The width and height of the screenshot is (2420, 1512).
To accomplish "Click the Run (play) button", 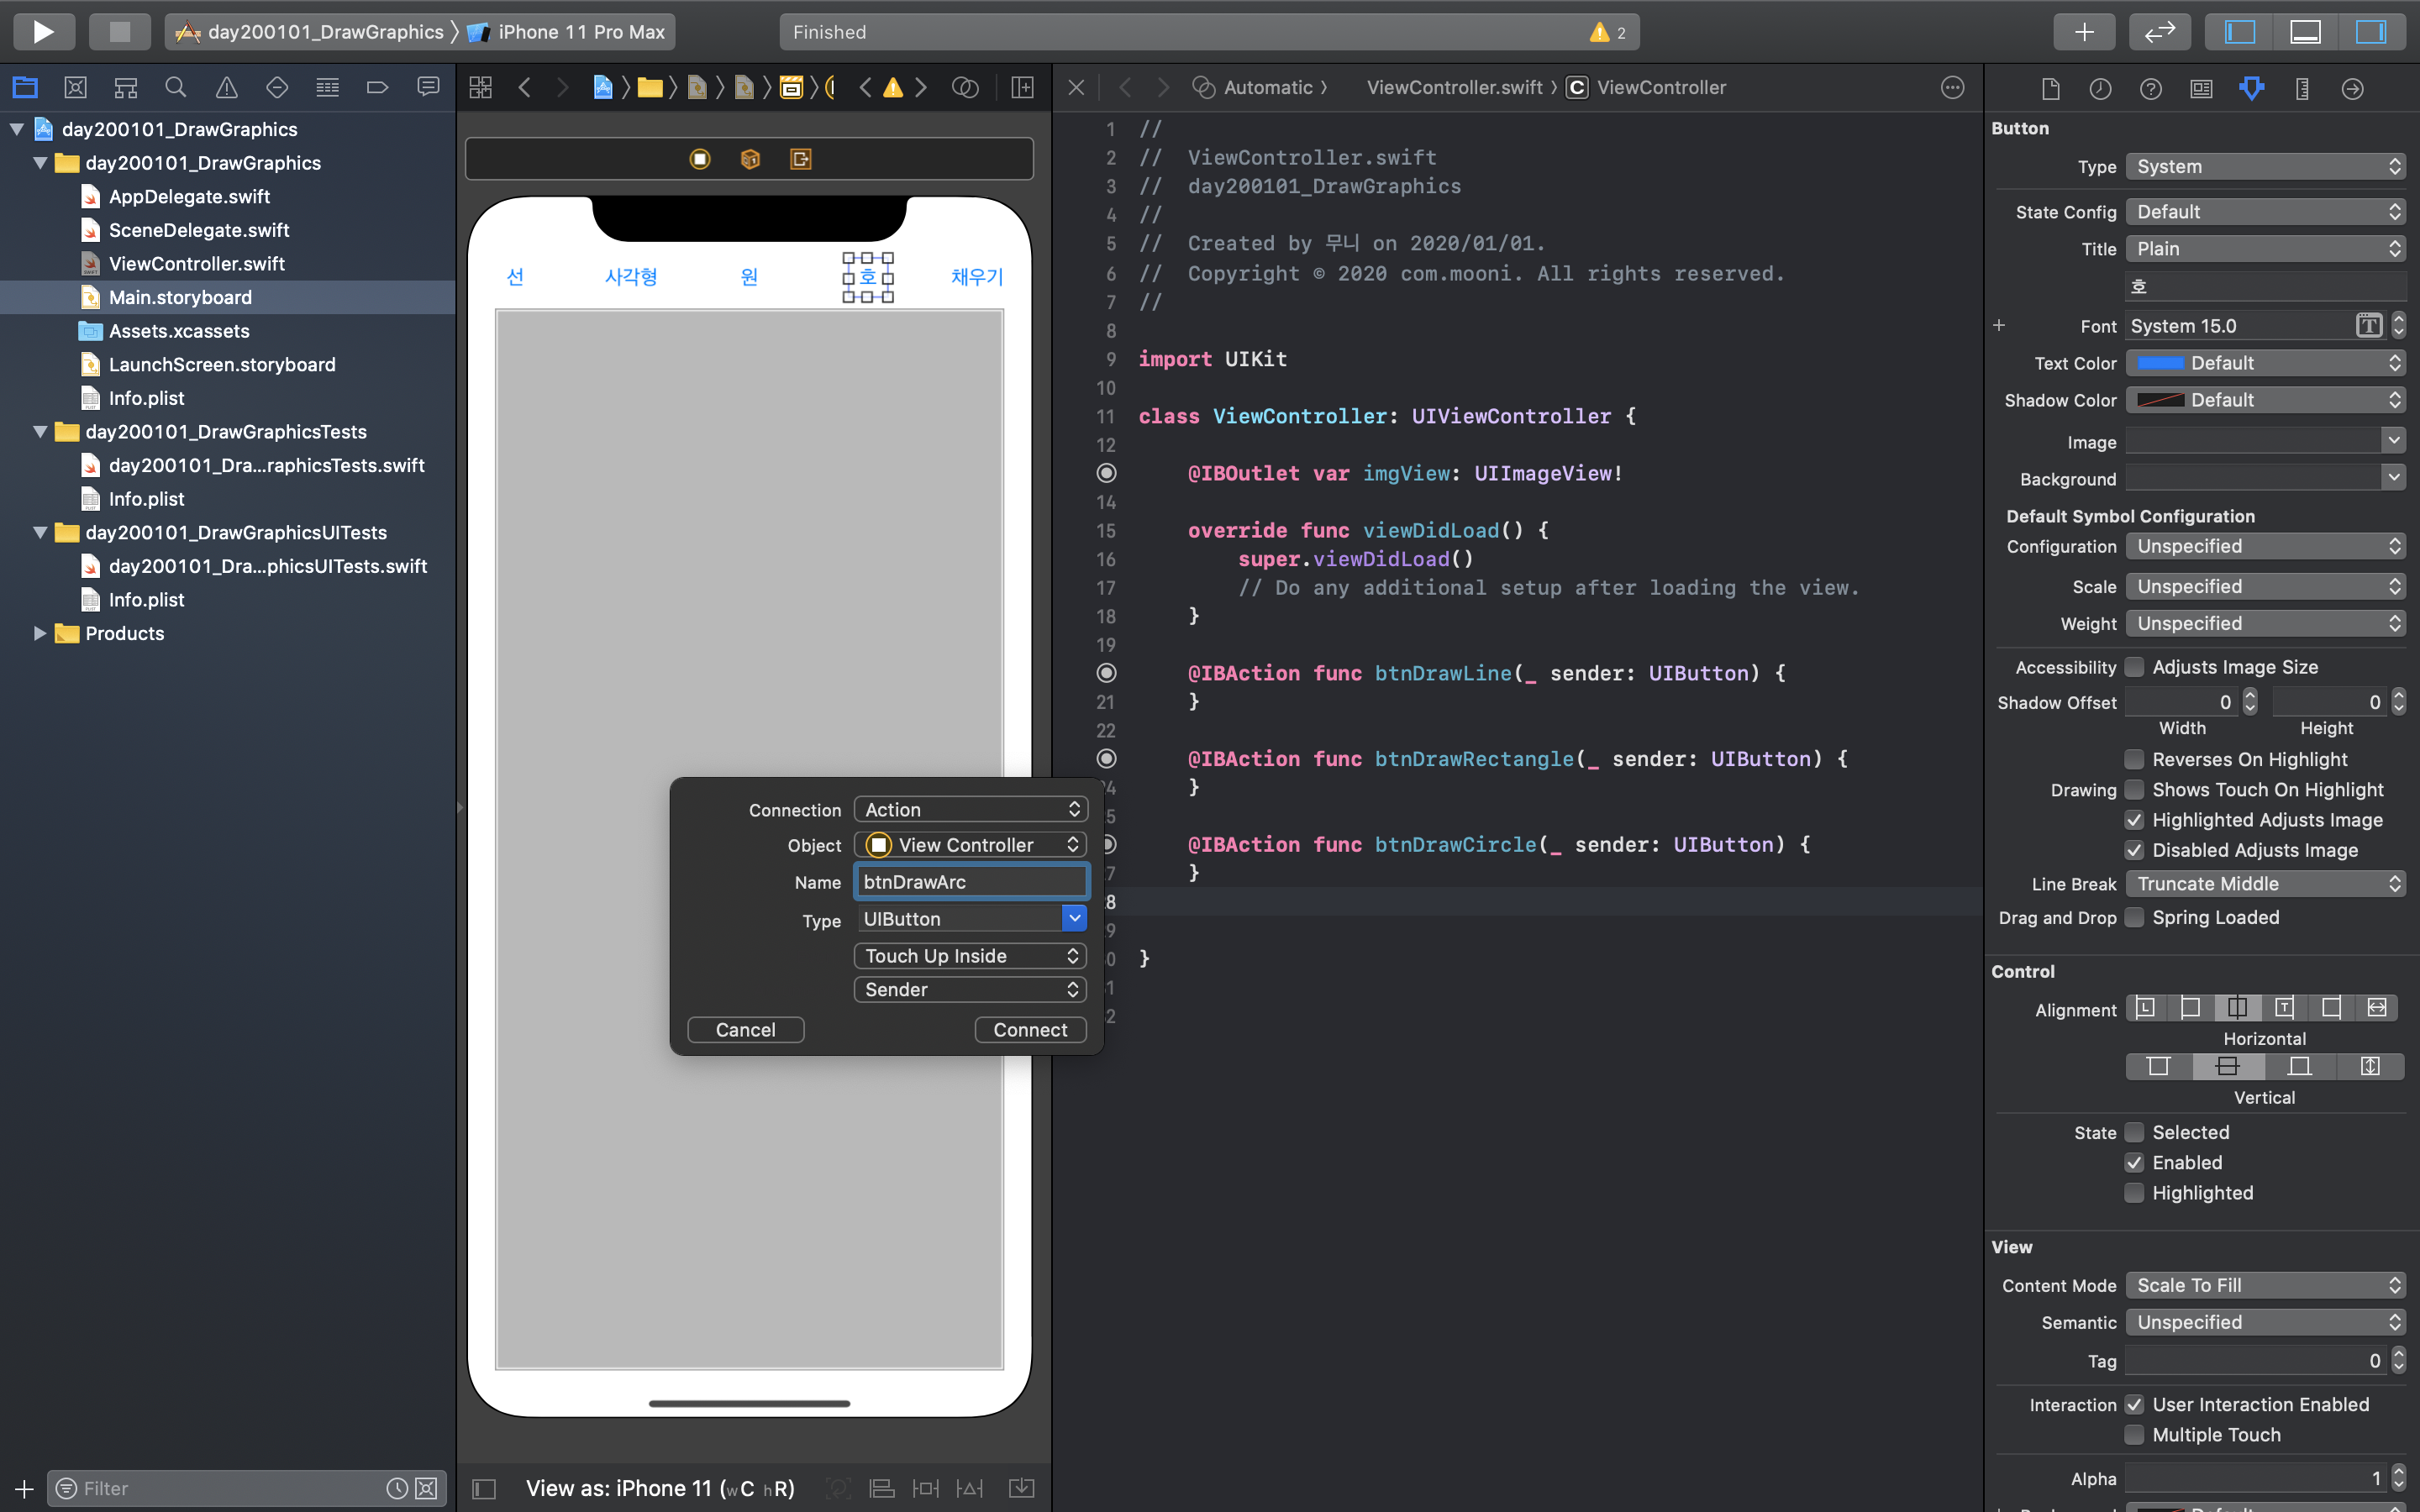I will click(x=43, y=32).
